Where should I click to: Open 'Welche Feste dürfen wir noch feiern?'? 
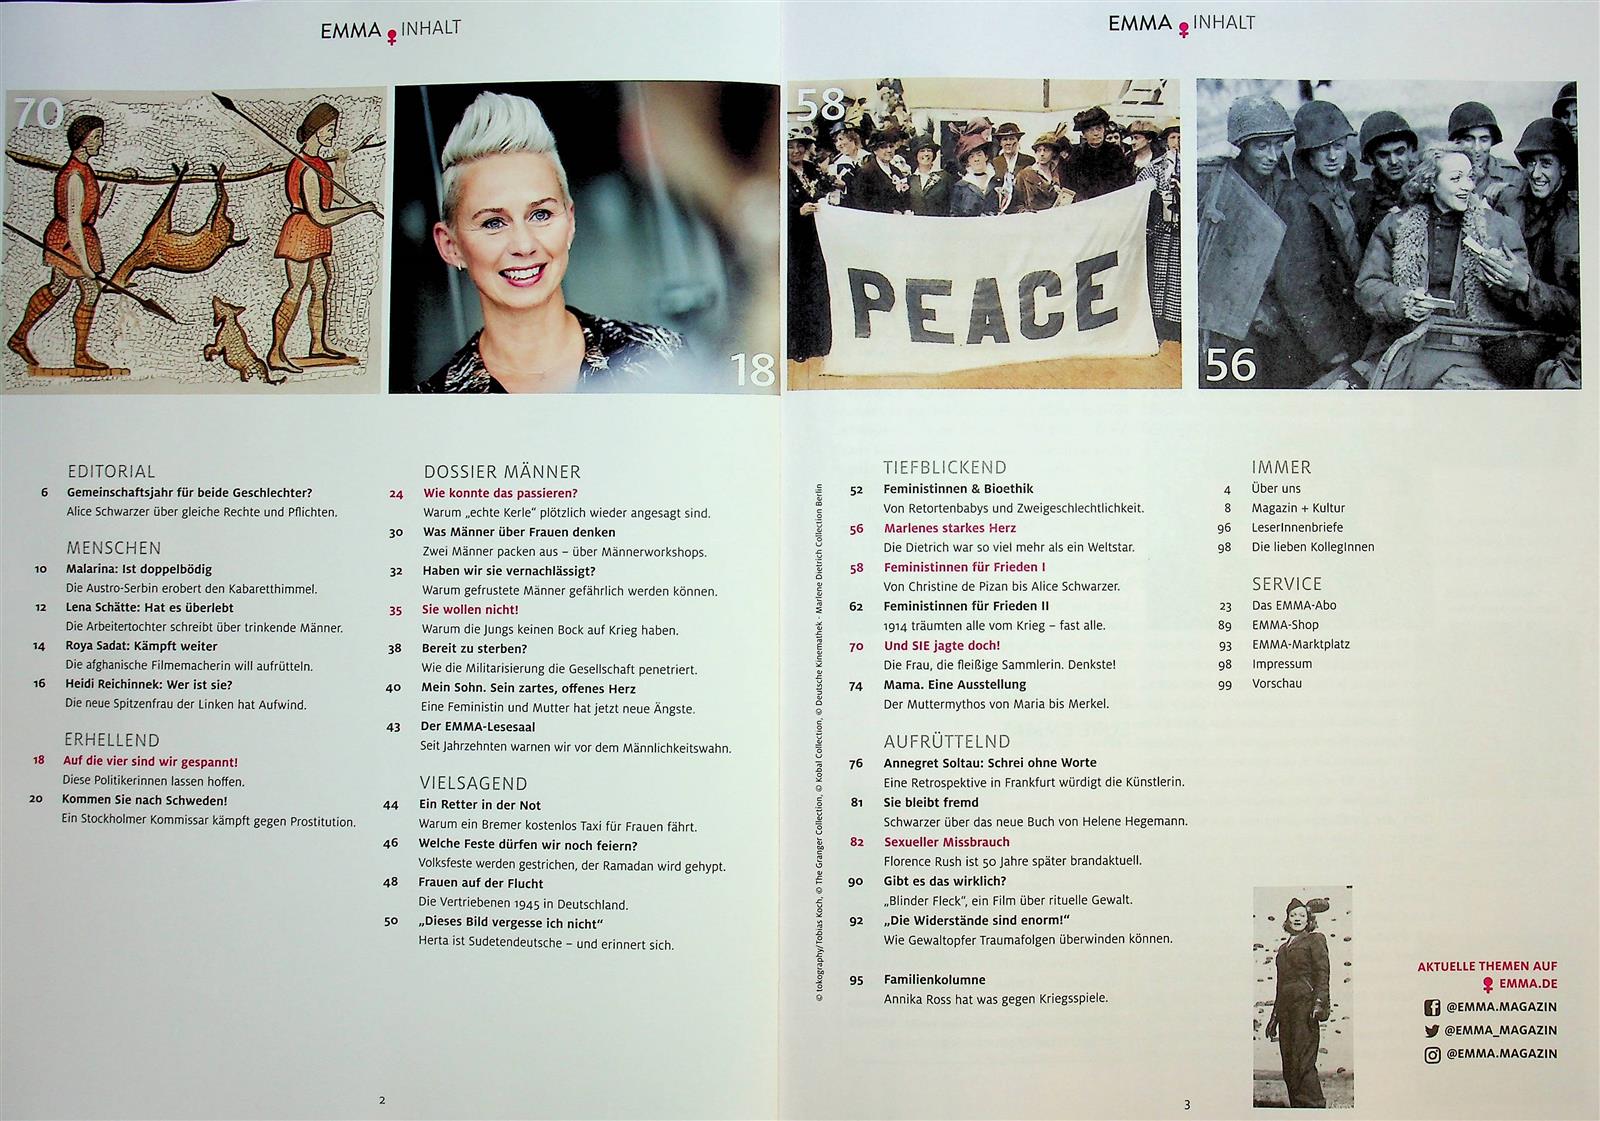click(x=528, y=845)
